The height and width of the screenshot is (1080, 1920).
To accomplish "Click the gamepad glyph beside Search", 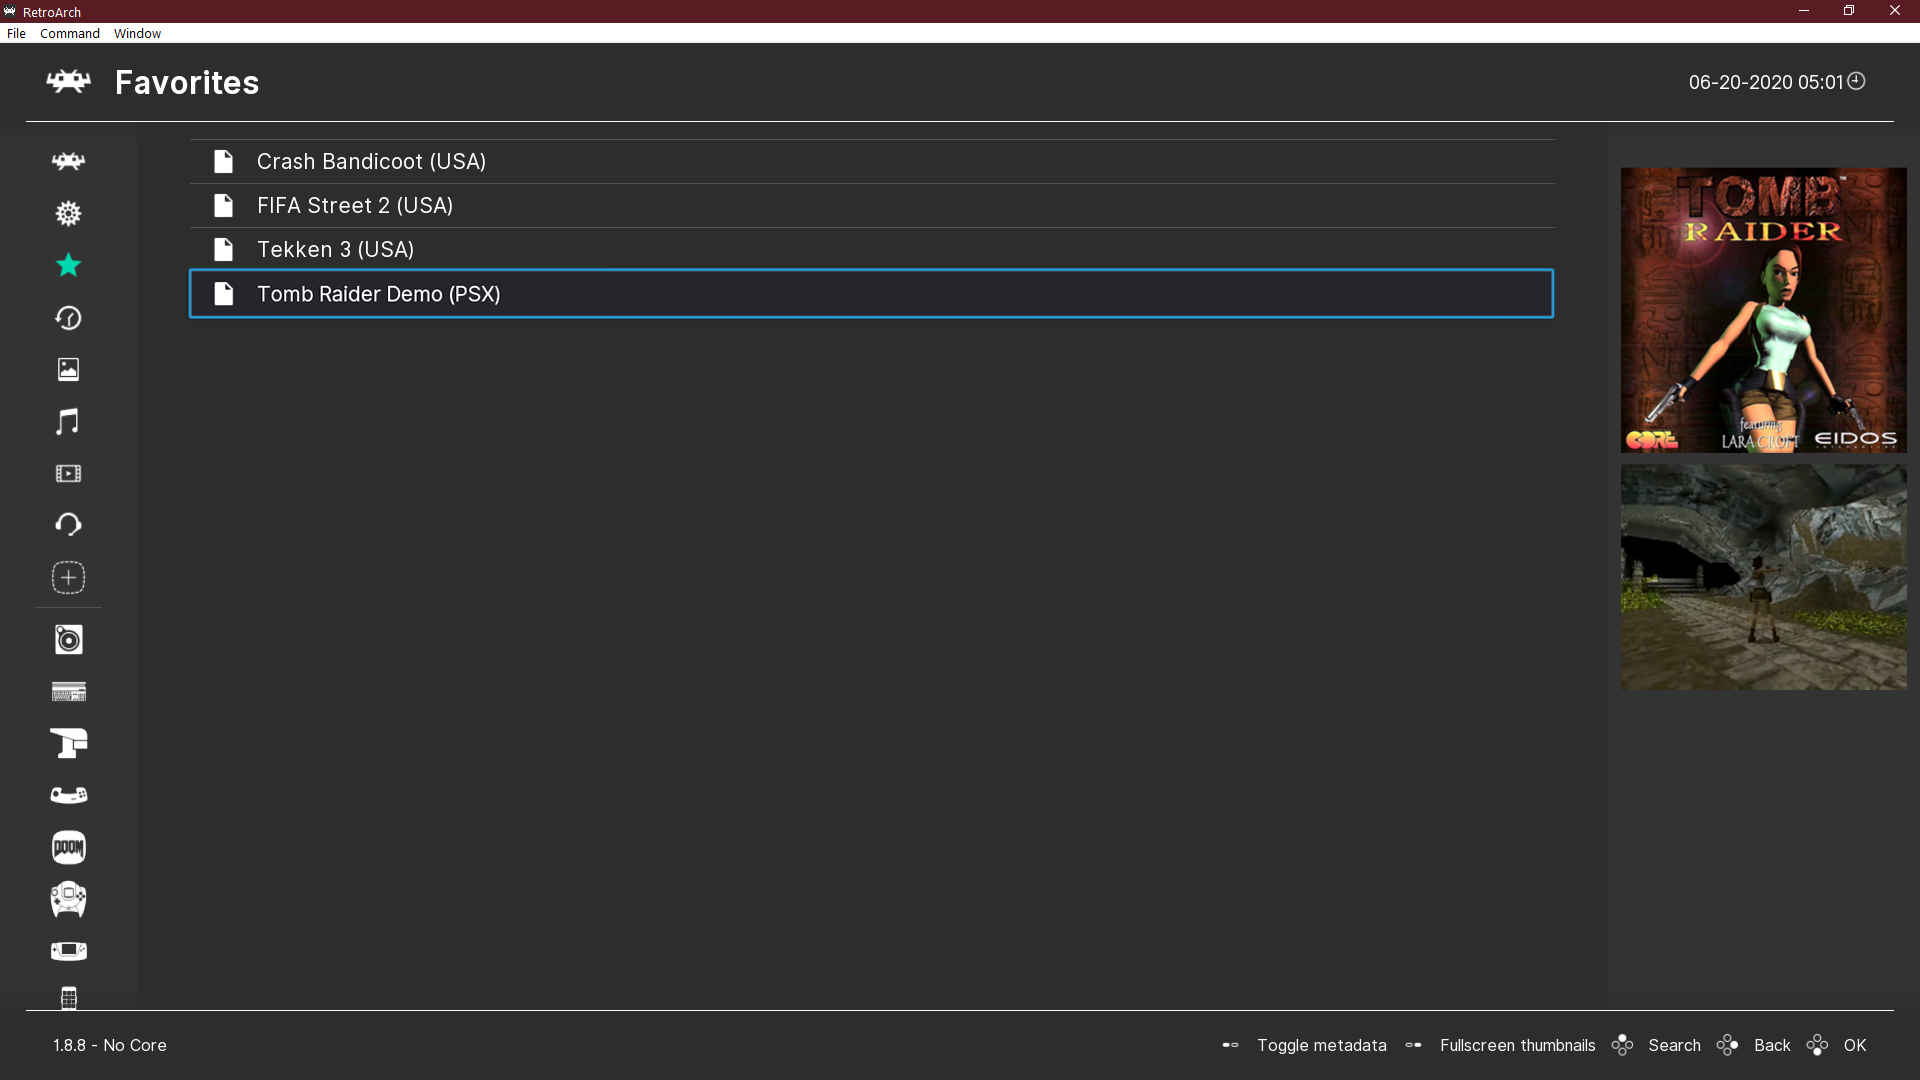I will pos(1622,1045).
